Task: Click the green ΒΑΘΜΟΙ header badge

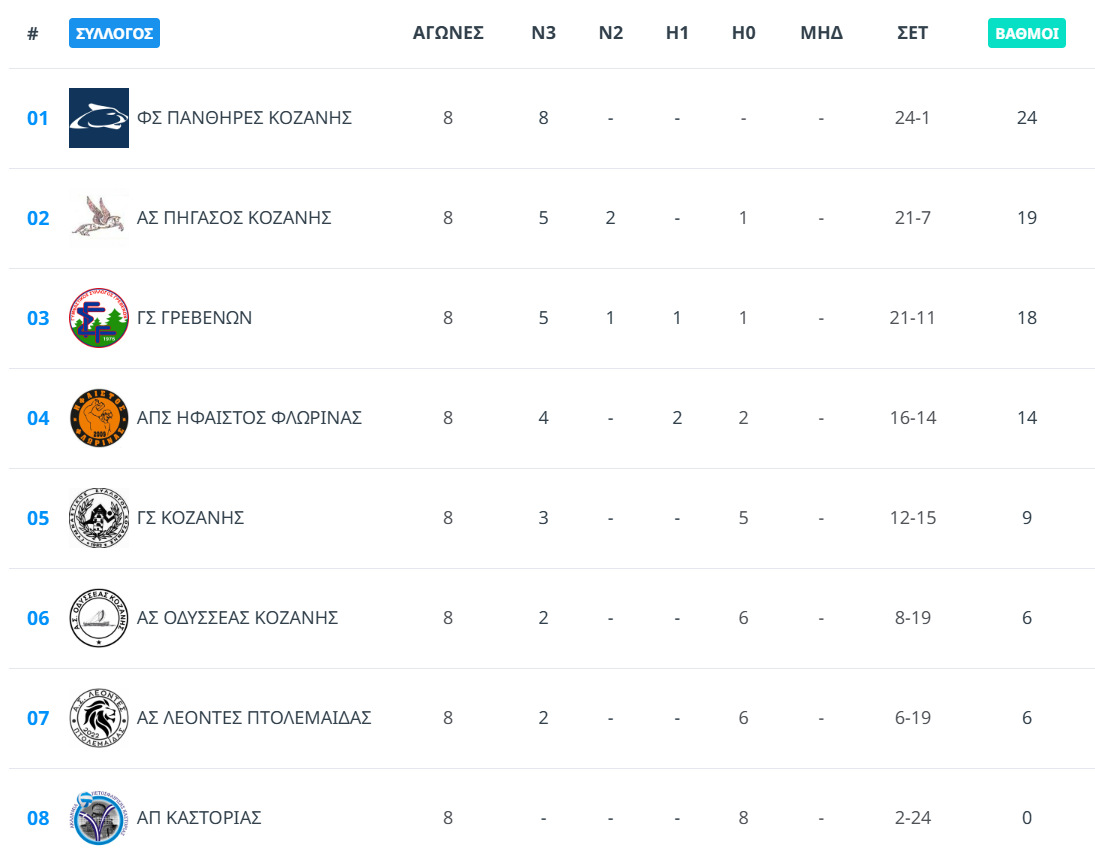Action: [x=1026, y=33]
